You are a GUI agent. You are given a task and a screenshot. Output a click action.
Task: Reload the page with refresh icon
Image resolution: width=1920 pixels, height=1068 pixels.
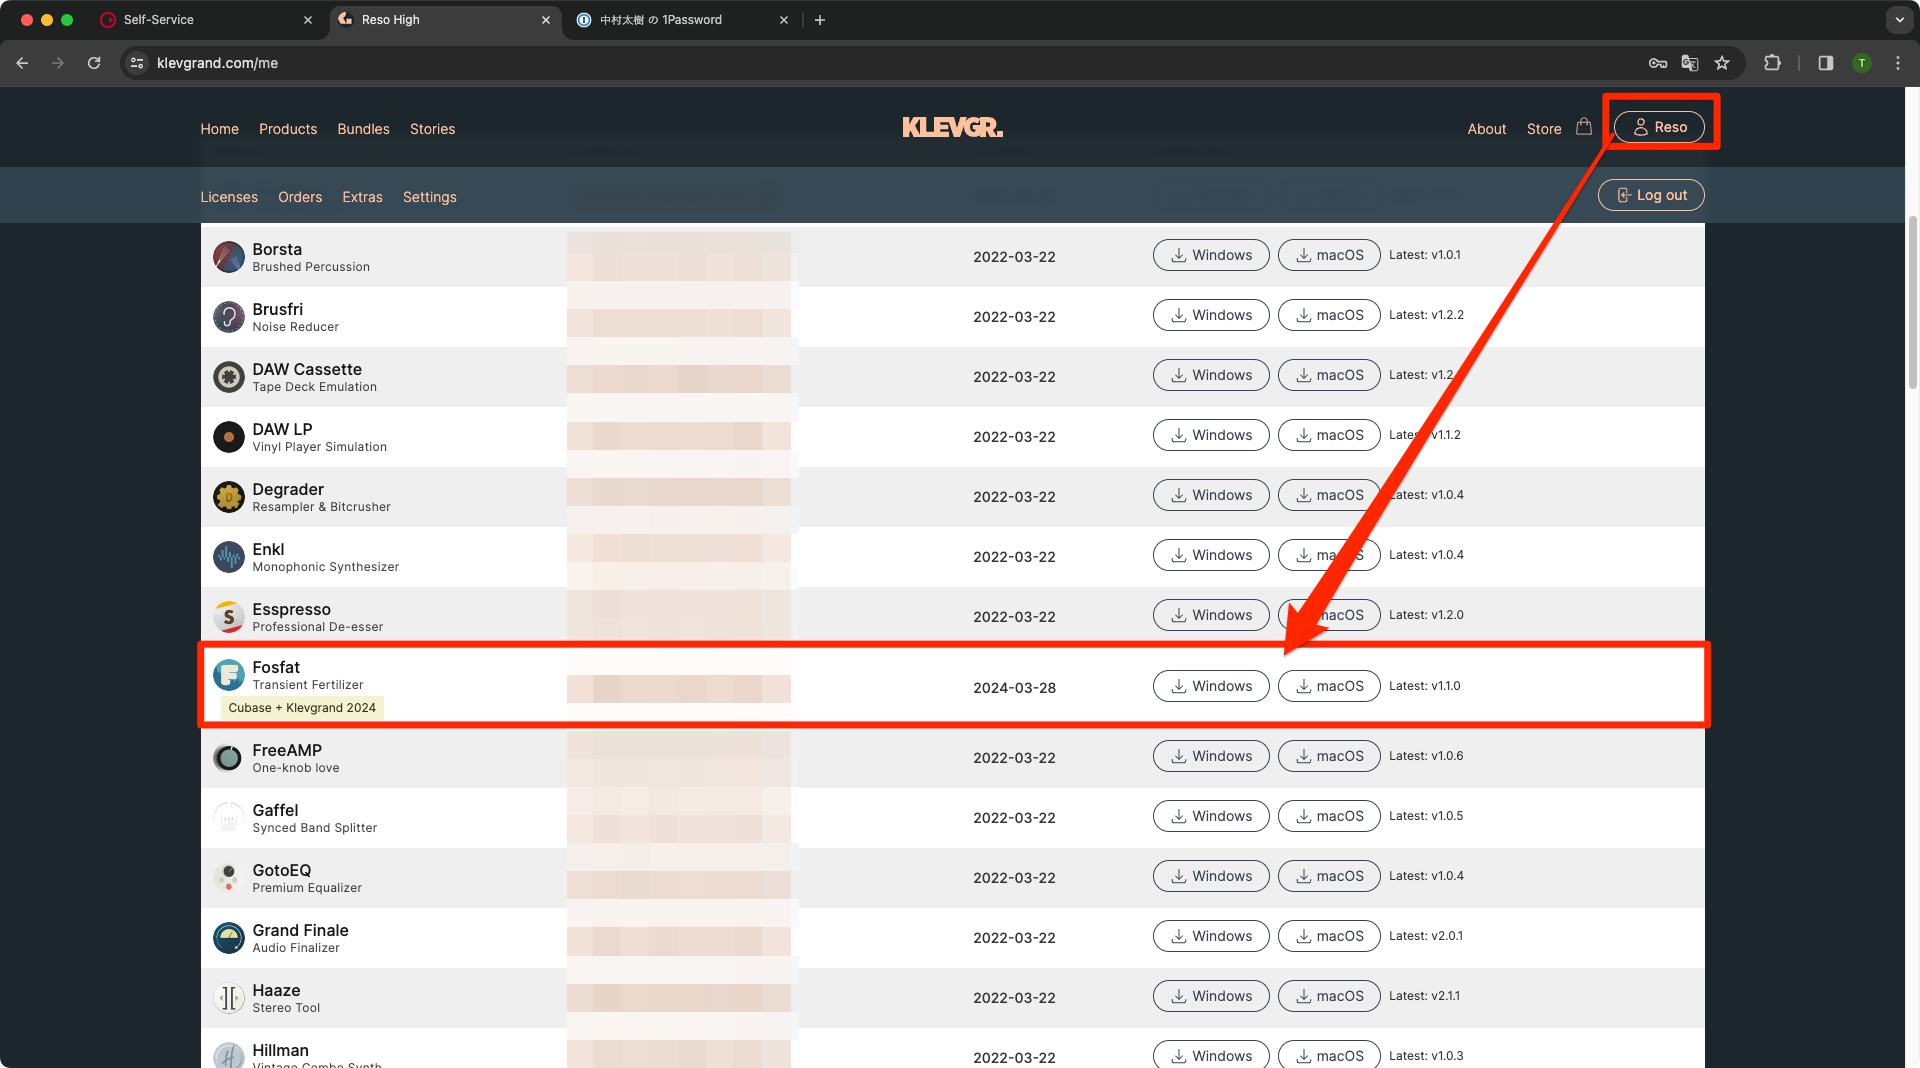coord(94,63)
